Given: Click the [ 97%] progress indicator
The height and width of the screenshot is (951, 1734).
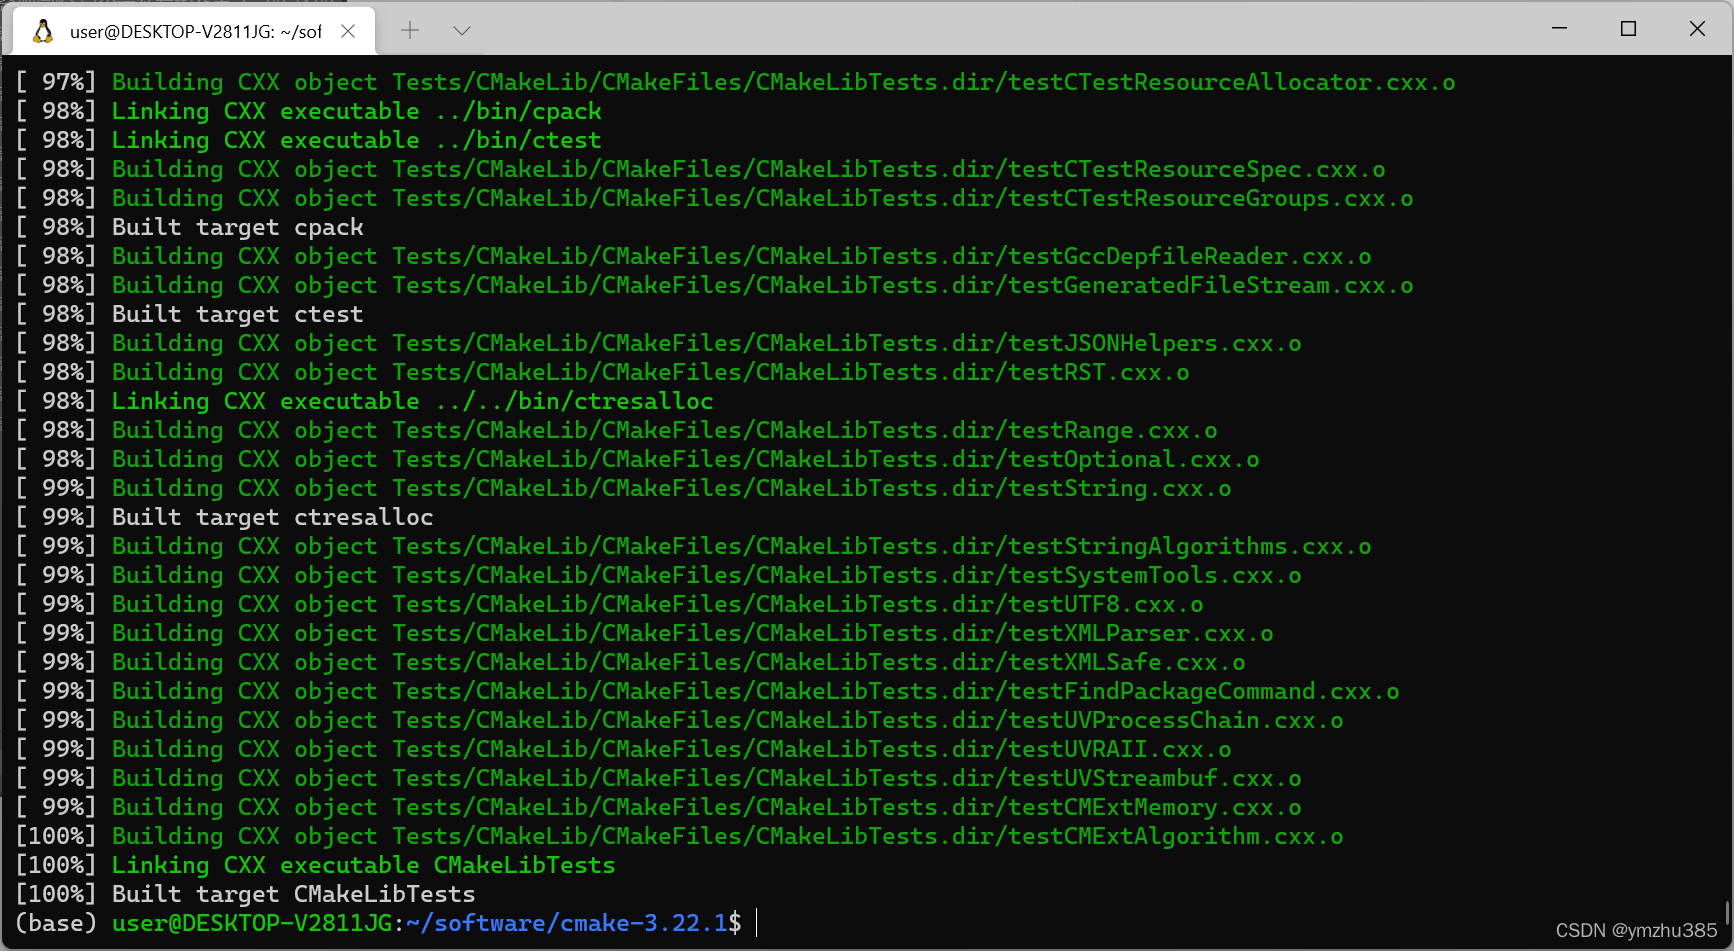Looking at the screenshot, I should coord(56,82).
